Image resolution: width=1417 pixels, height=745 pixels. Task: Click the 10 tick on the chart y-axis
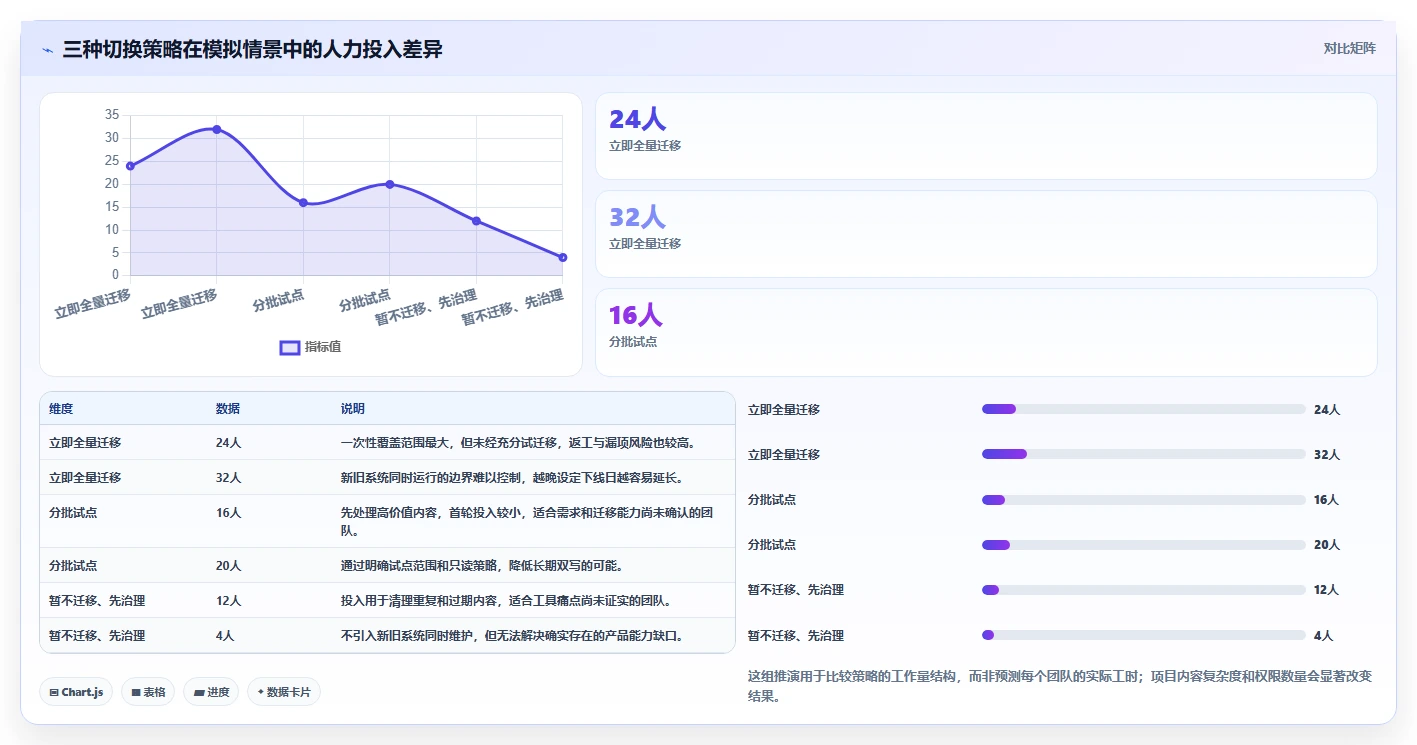[112, 229]
